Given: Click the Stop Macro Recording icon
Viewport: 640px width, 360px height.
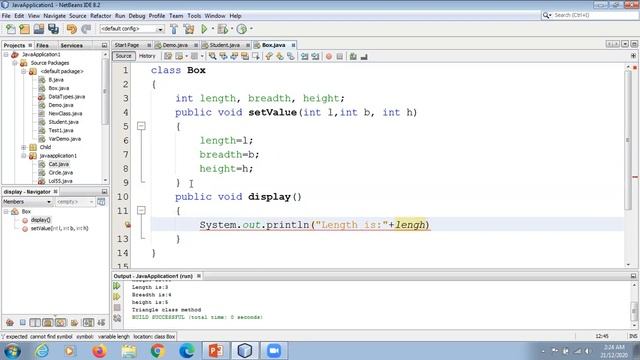Looking at the screenshot, I should click(x=340, y=56).
